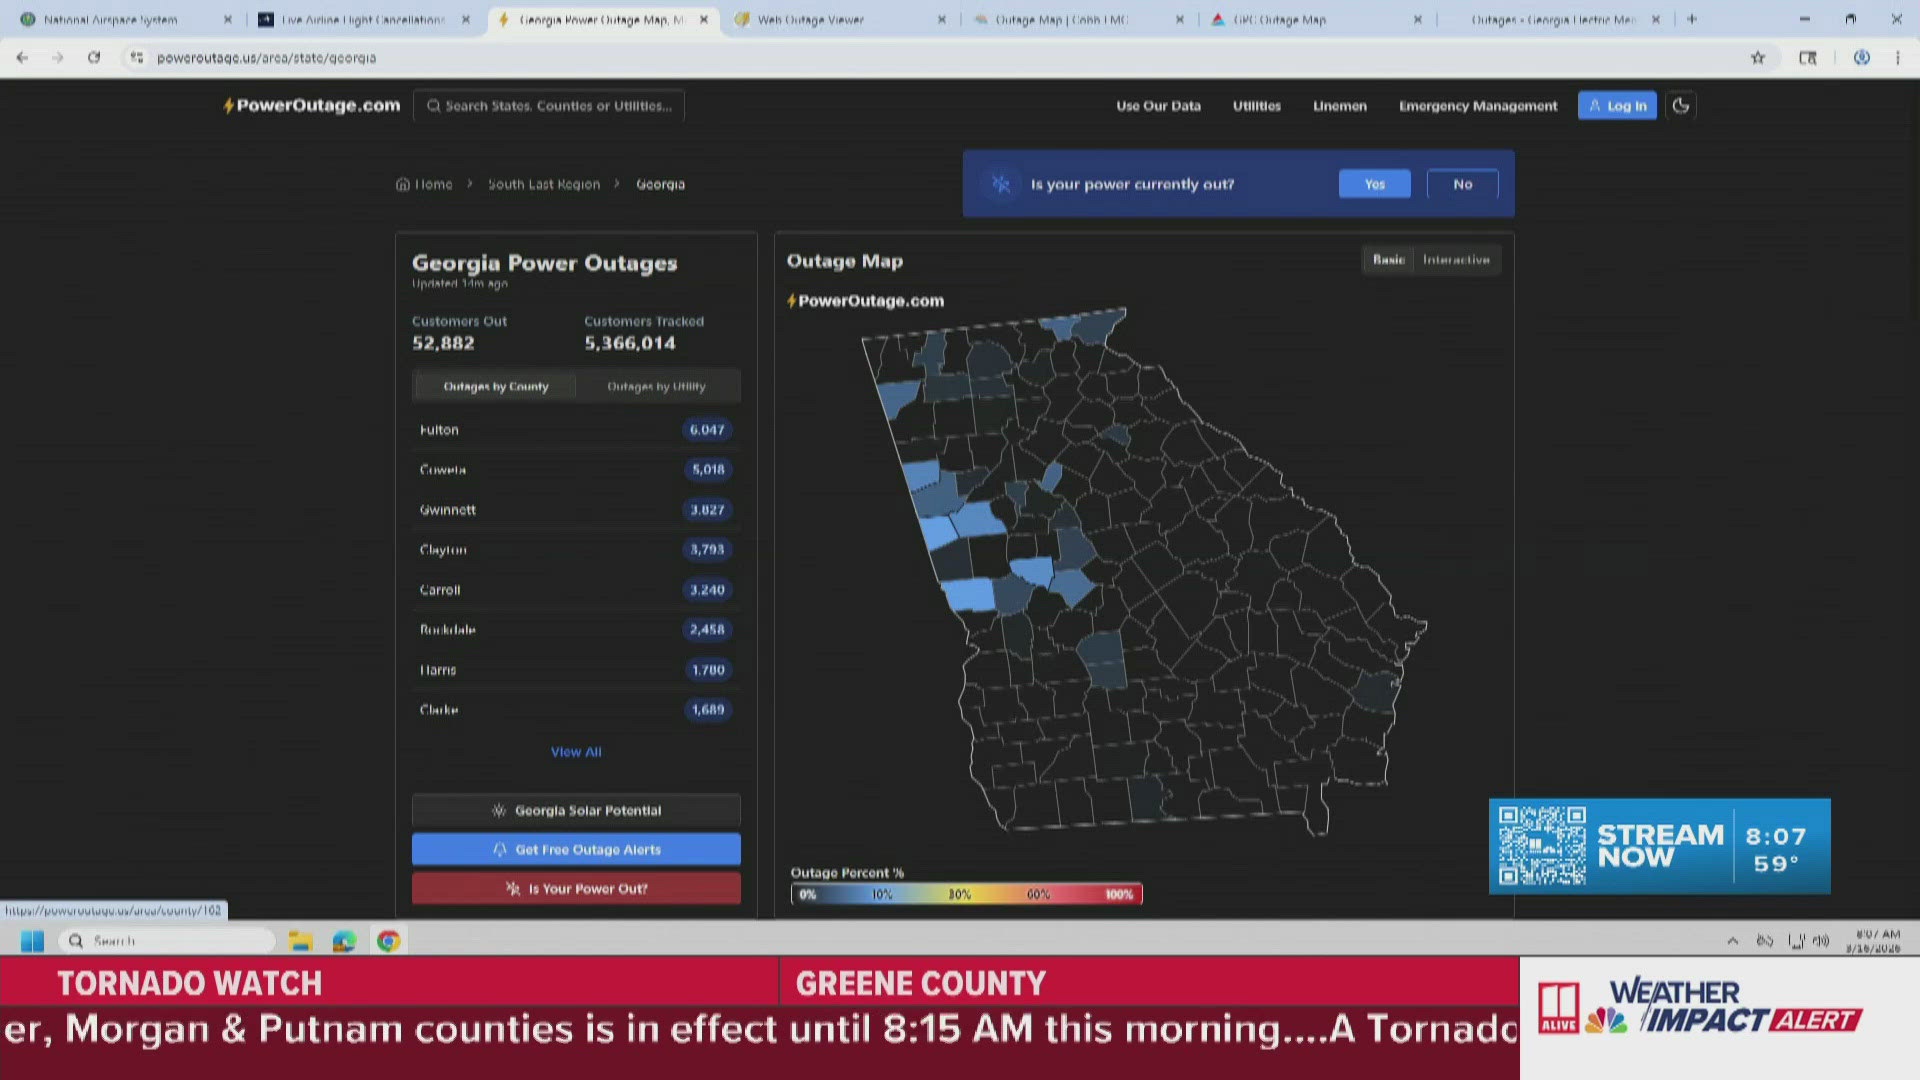This screenshot has width=1920, height=1080.
Task: Open Fulton county outage row
Action: (x=576, y=430)
